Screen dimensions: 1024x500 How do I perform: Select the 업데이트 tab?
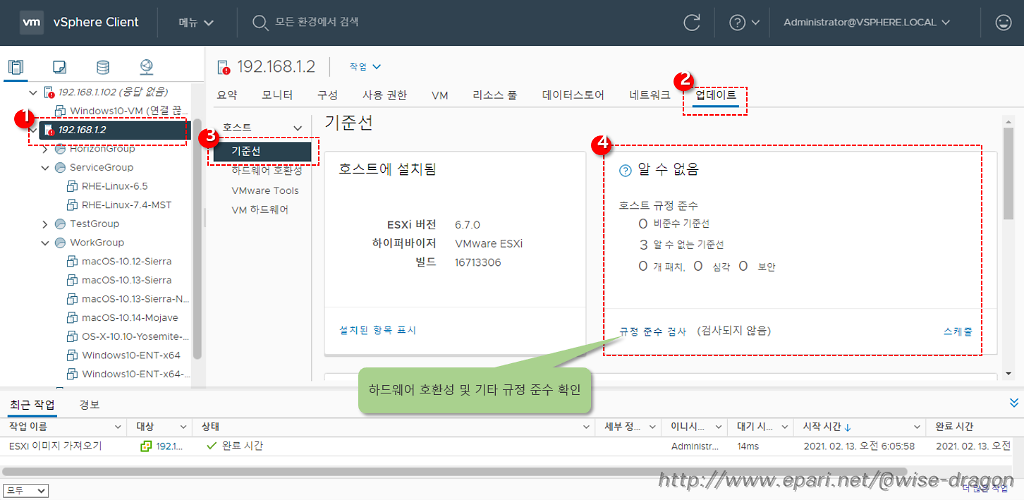click(x=716, y=95)
